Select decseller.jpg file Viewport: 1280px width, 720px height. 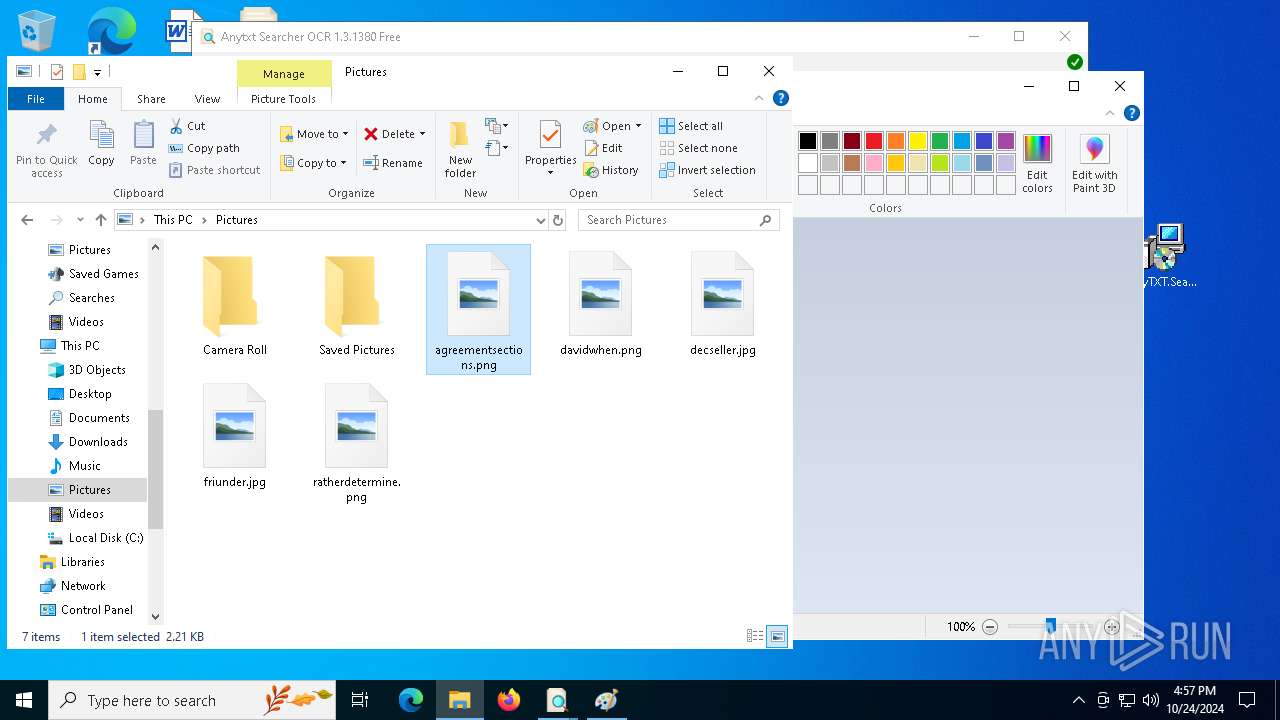(723, 305)
